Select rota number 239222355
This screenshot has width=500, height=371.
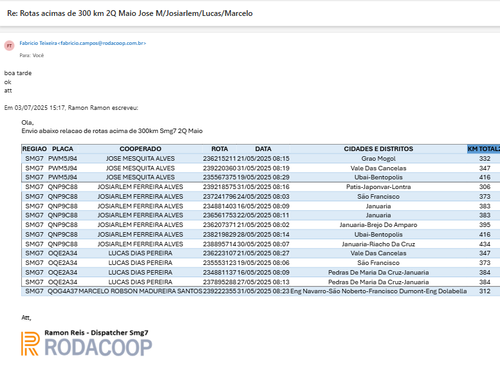click(219, 291)
